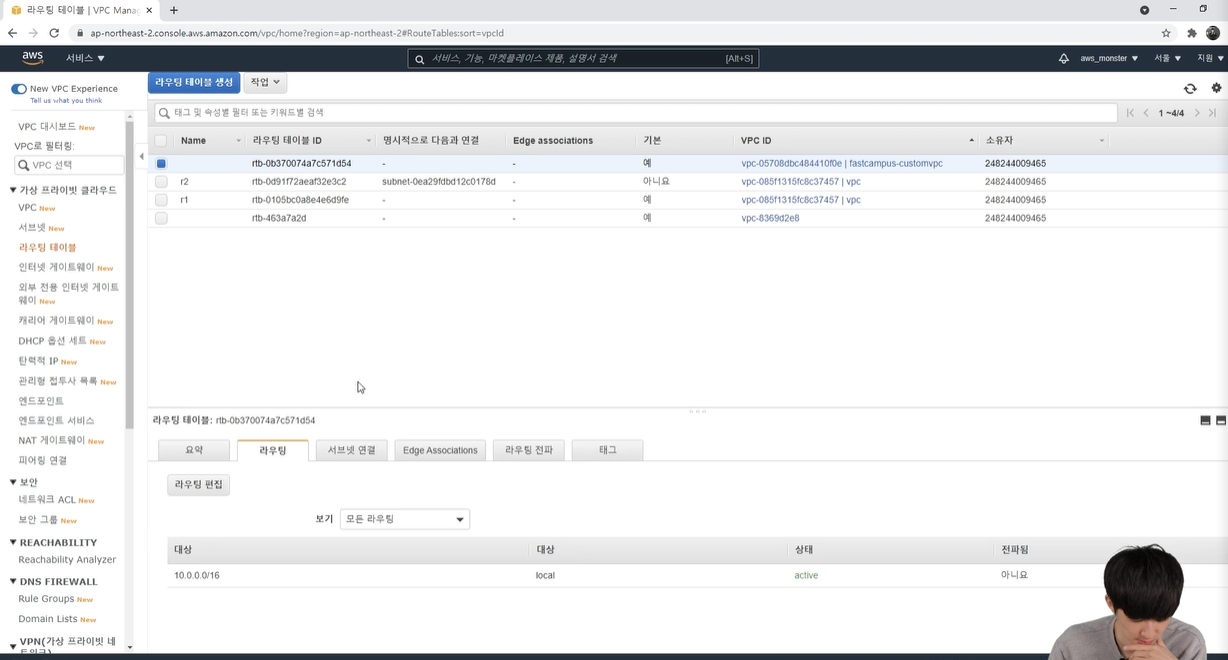Refresh the route tables list
Screen dimensions: 1228x660
coord(1190,89)
